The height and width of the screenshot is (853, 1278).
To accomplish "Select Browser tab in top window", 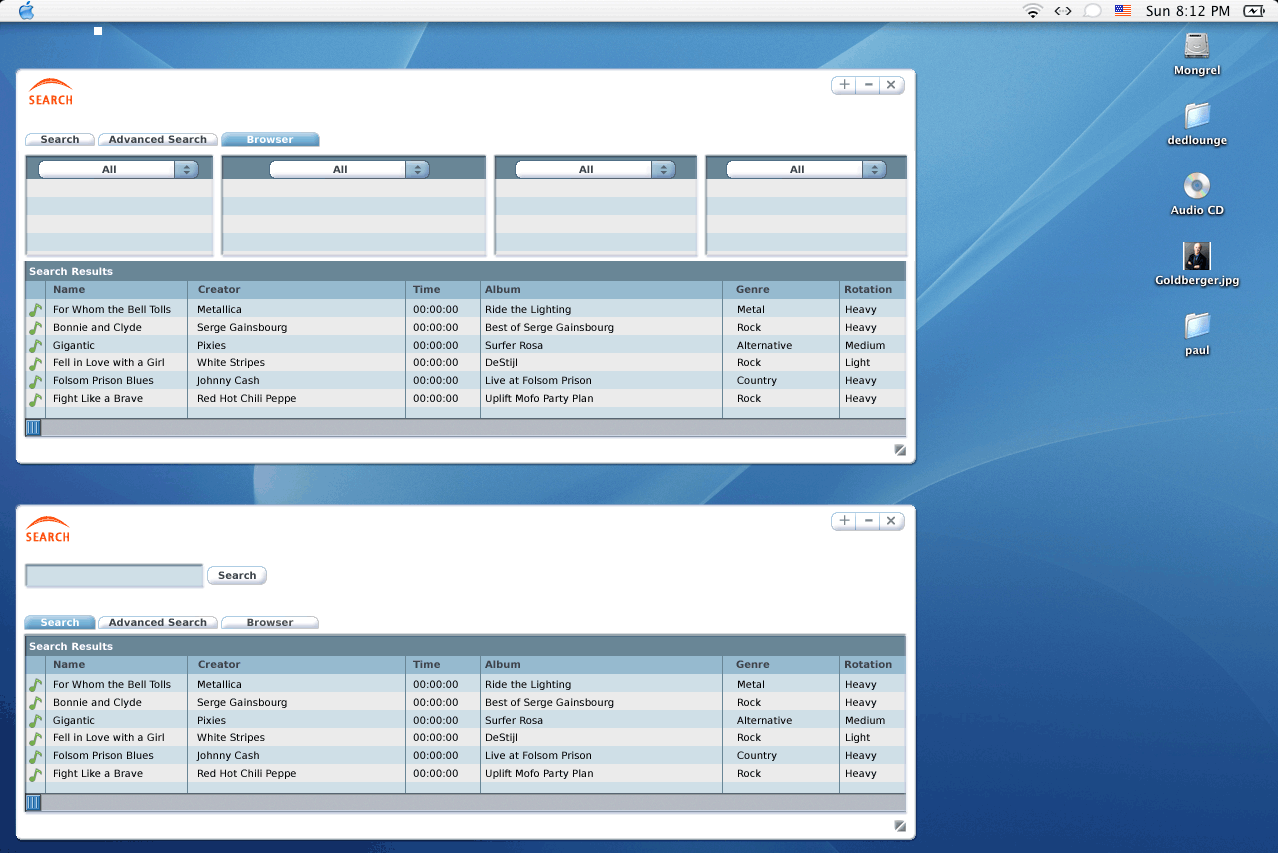I will (x=270, y=140).
